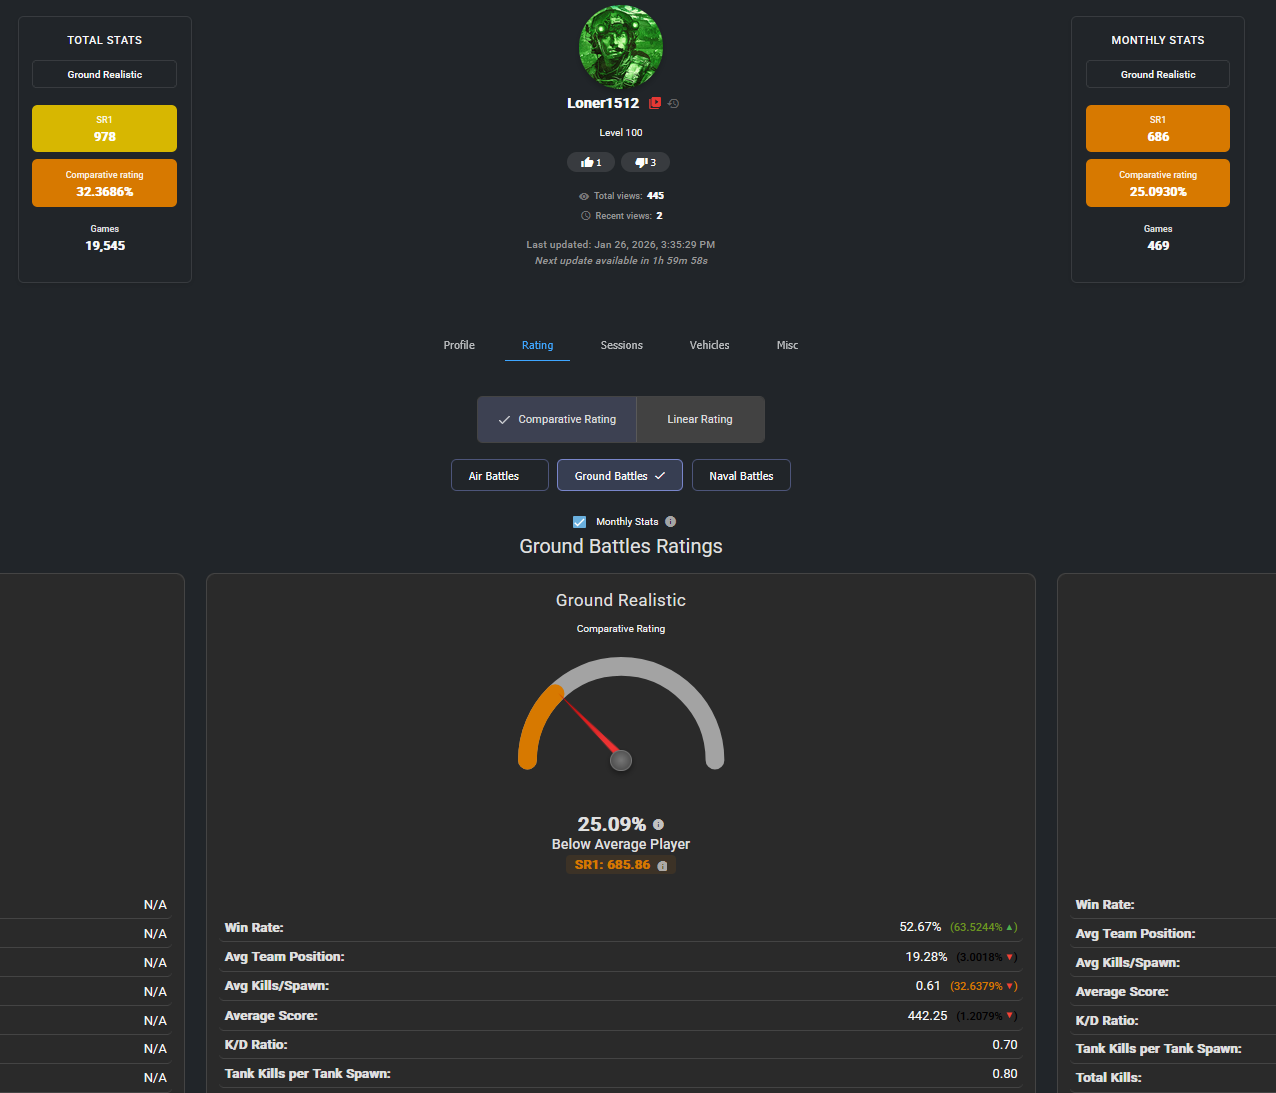Open the Rating tab
Image resolution: width=1276 pixels, height=1093 pixels.
[537, 345]
